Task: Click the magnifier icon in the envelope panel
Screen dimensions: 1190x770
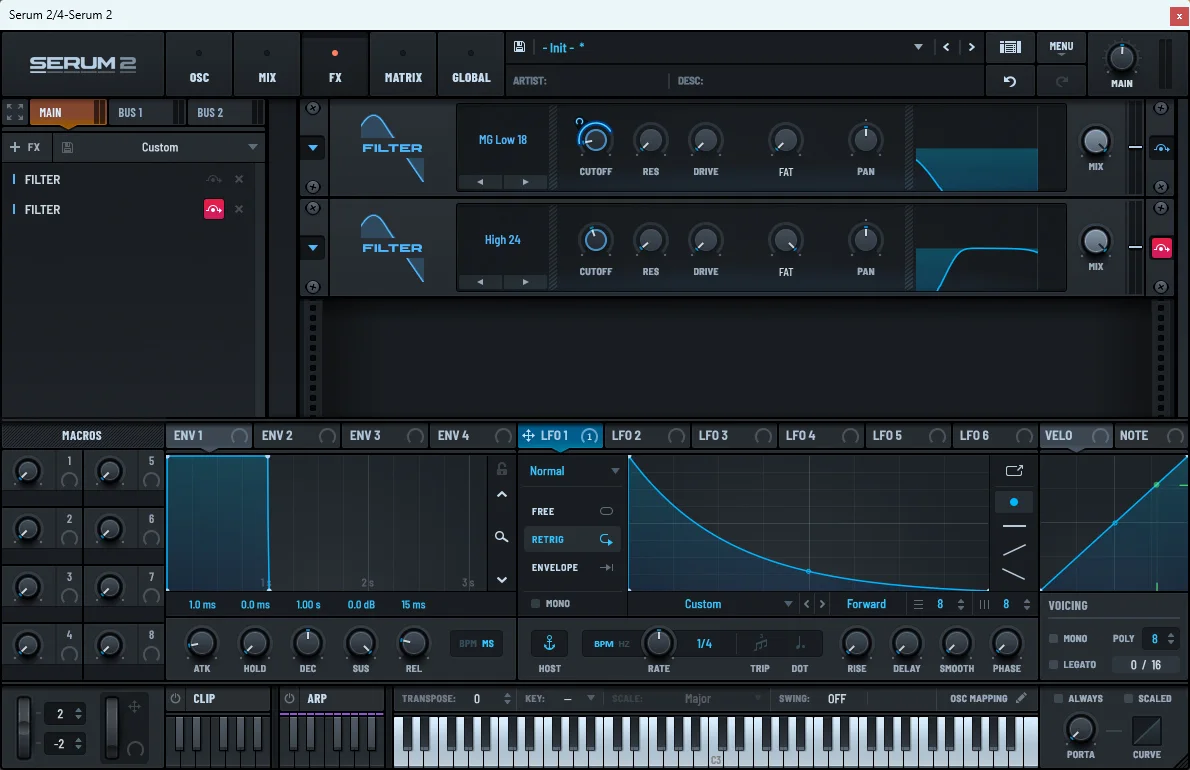Action: click(x=501, y=537)
